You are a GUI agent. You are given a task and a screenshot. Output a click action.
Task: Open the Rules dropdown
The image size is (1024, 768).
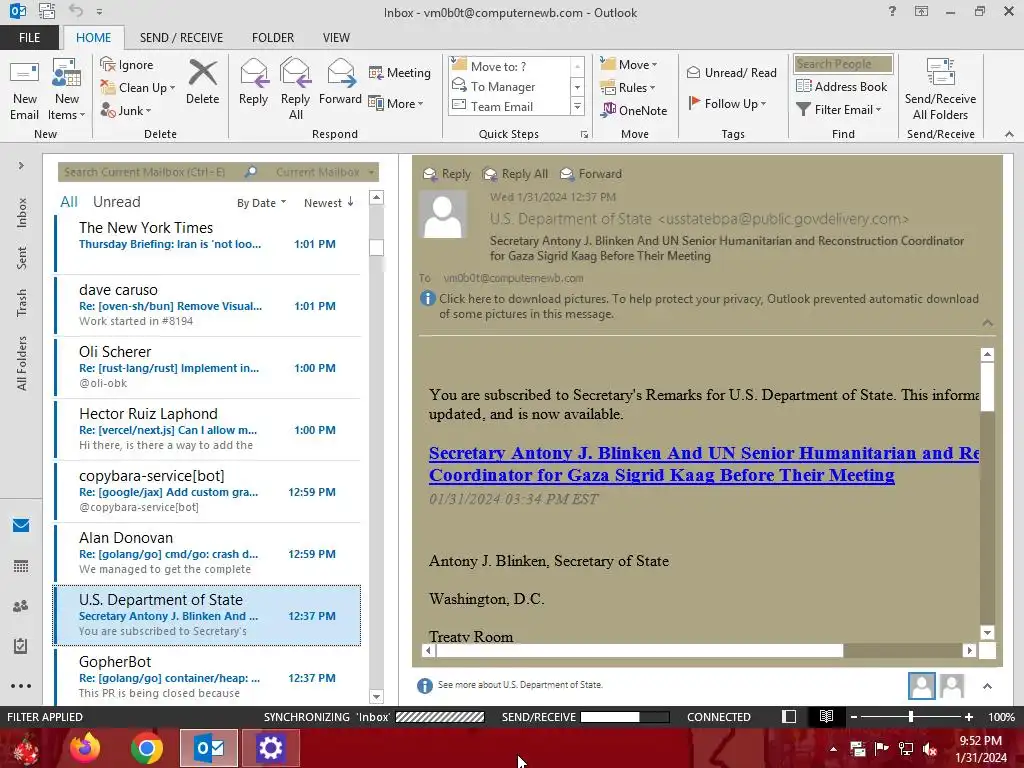tap(628, 87)
